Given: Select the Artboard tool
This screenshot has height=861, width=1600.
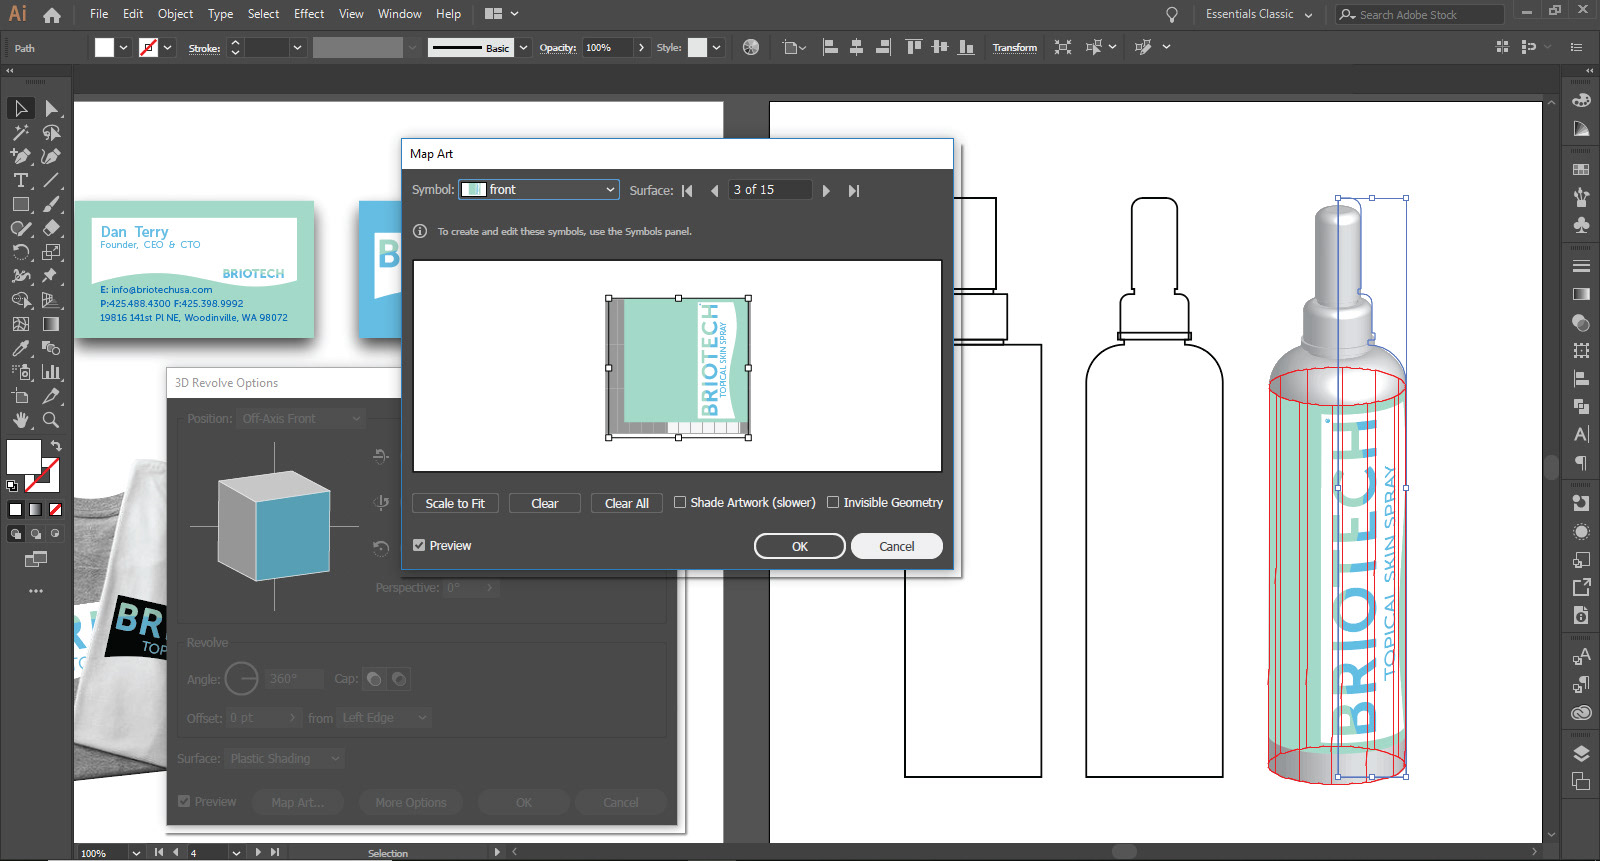Looking at the screenshot, I should pos(21,396).
